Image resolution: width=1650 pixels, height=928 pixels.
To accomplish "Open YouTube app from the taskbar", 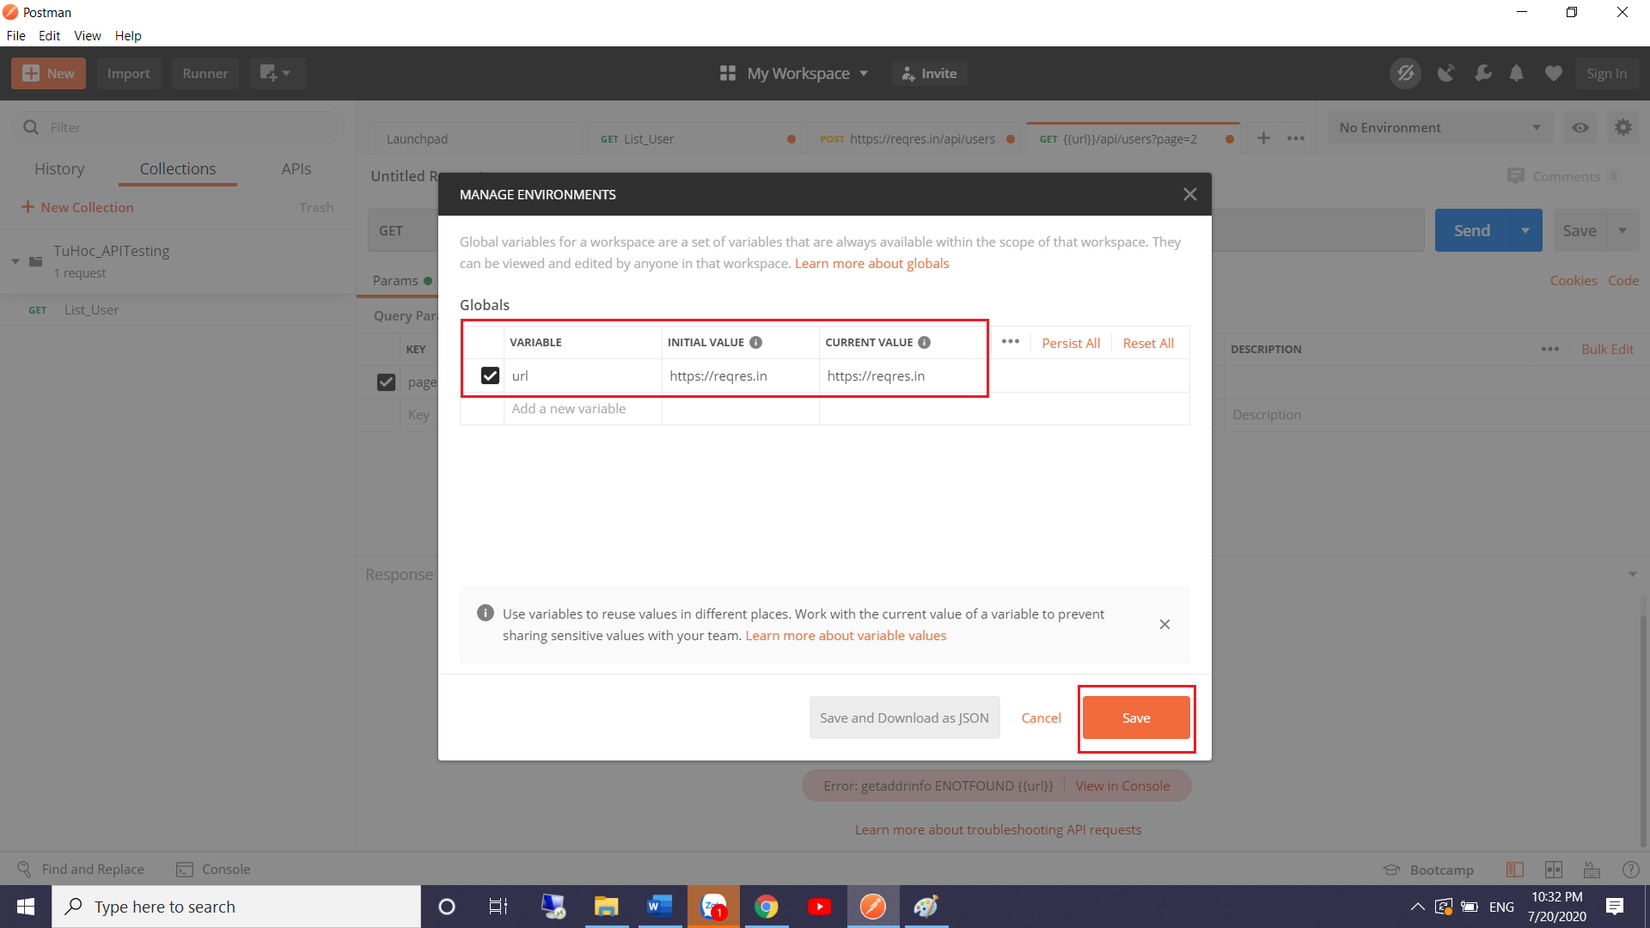I will (x=819, y=906).
